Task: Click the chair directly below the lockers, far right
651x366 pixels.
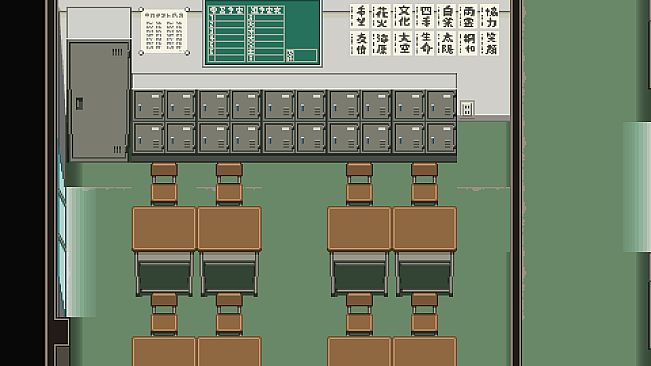Action: [424, 183]
